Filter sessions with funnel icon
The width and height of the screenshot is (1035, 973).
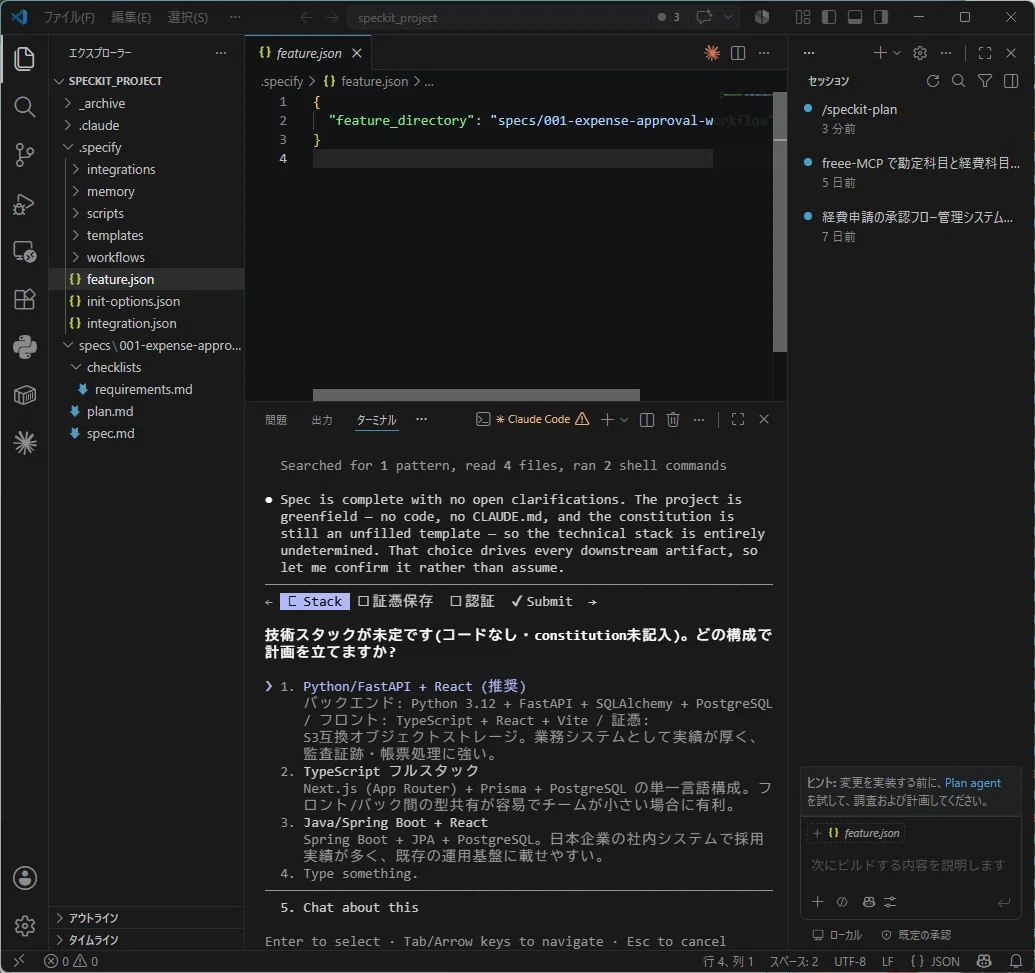click(x=985, y=81)
